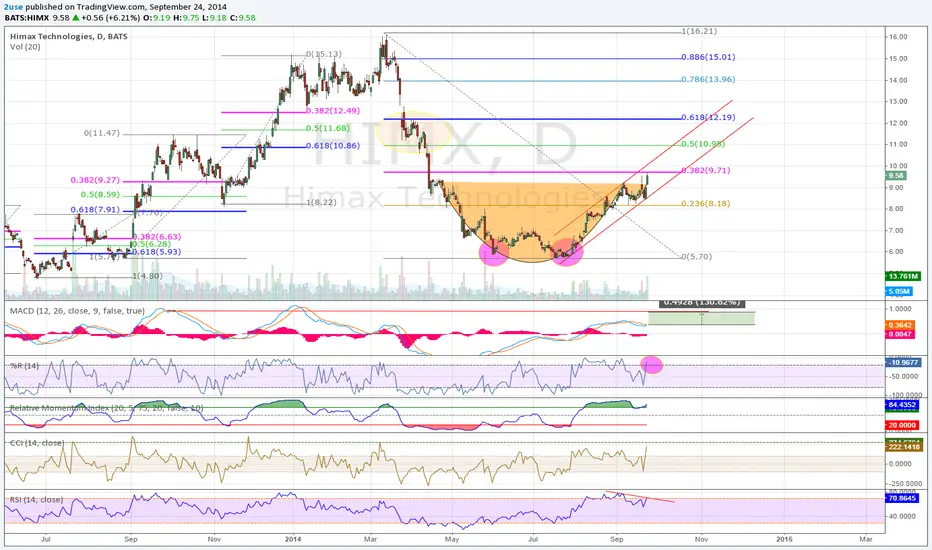Click the red 20.0000 level badge

point(902,425)
